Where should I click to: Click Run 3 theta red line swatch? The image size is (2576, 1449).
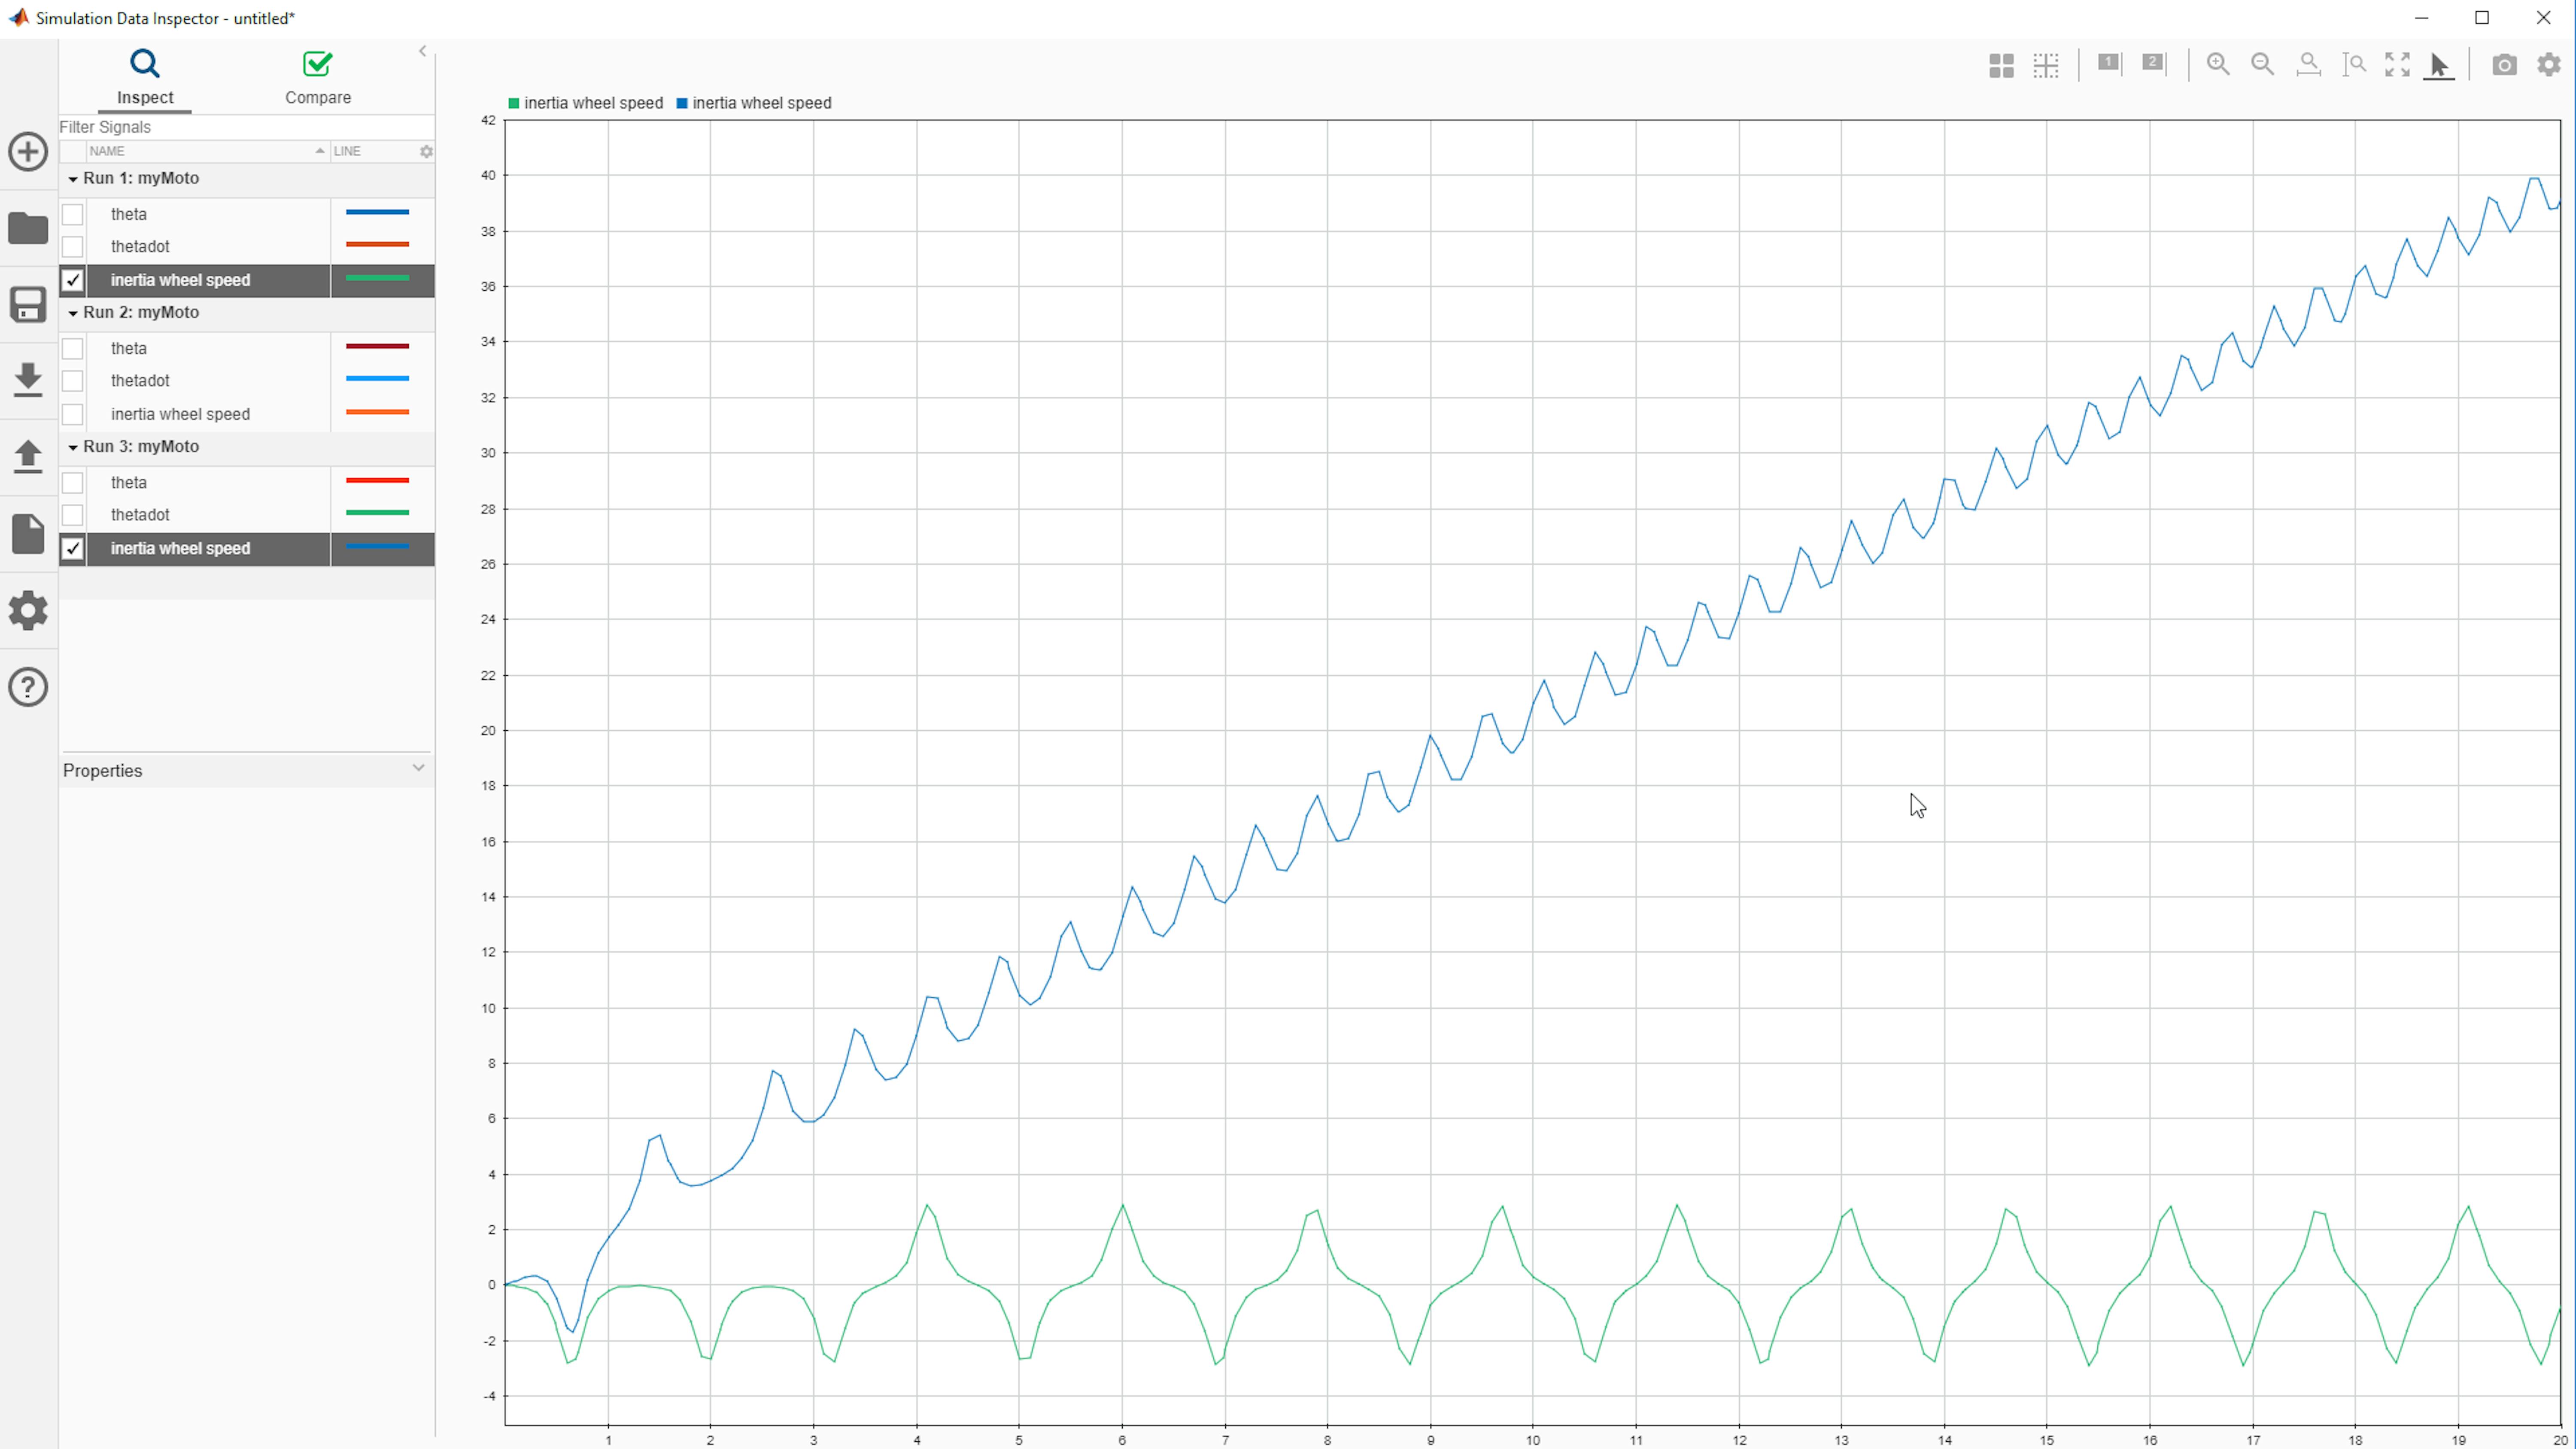377,480
